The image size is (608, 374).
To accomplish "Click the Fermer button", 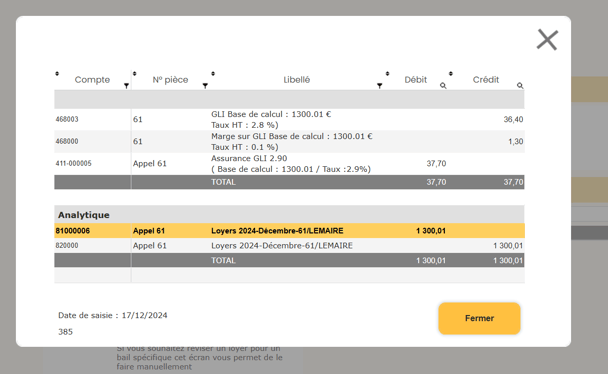I will click(479, 318).
